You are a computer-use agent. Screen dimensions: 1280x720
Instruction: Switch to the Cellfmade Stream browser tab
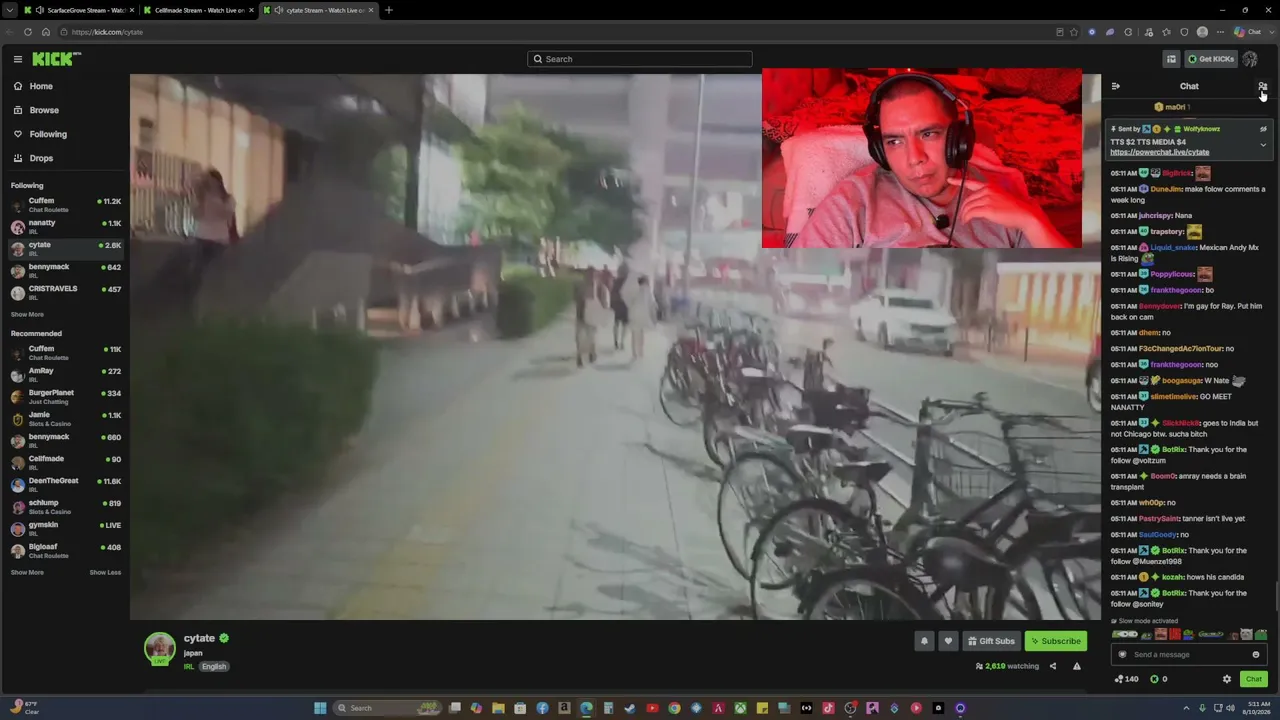(x=197, y=10)
